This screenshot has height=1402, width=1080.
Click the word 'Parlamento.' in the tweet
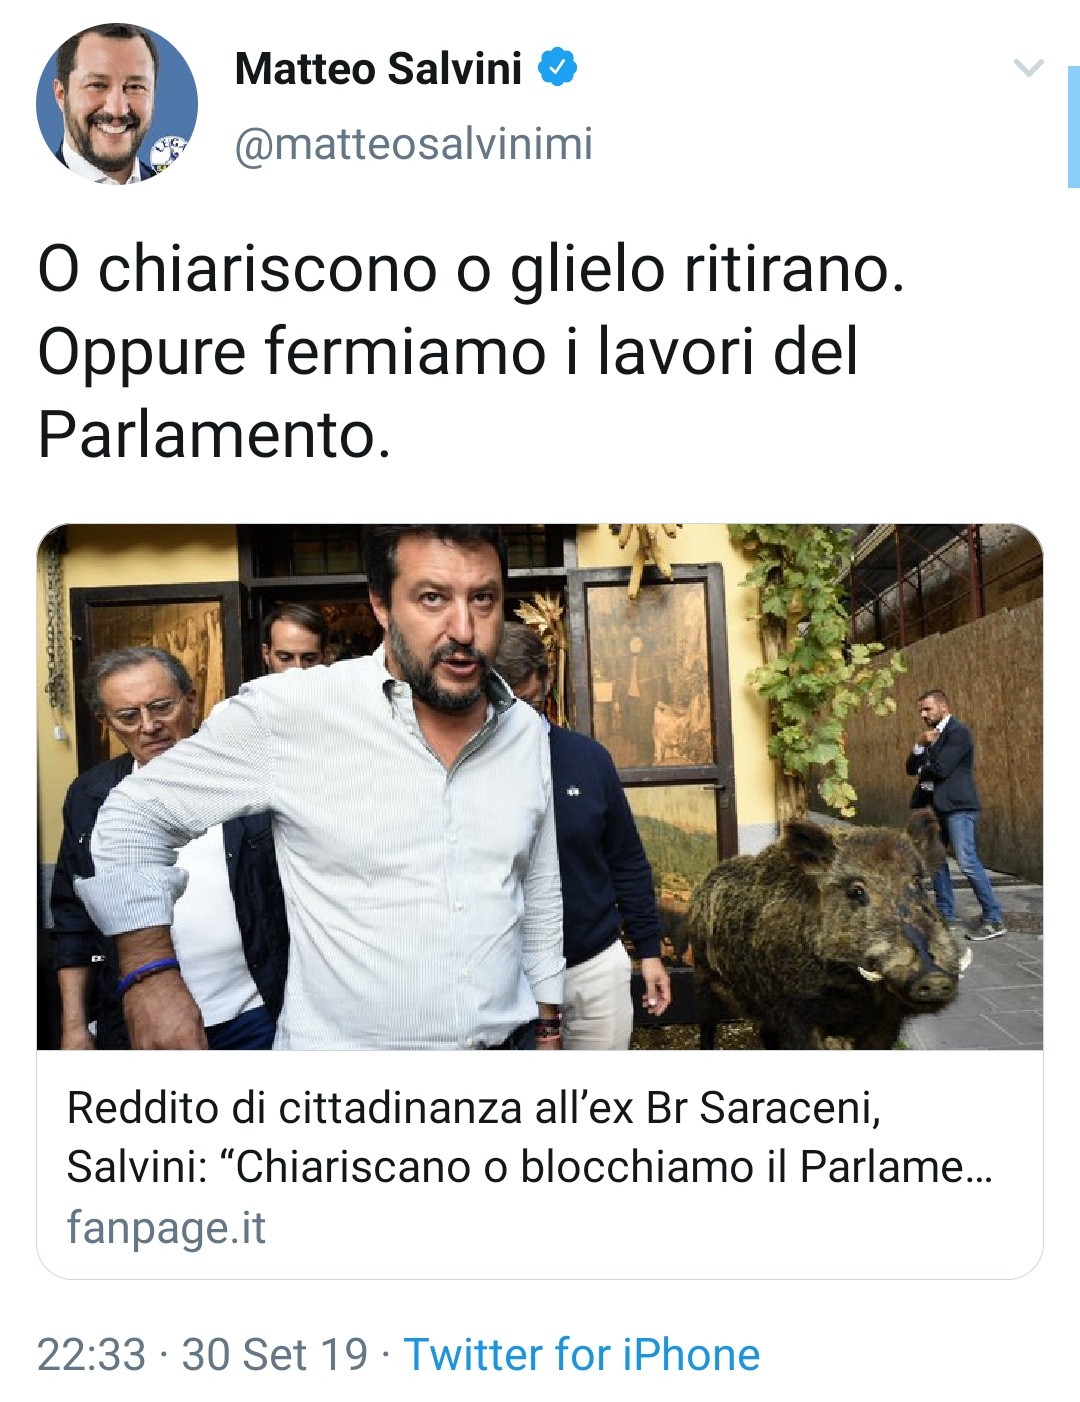pyautogui.click(x=214, y=435)
